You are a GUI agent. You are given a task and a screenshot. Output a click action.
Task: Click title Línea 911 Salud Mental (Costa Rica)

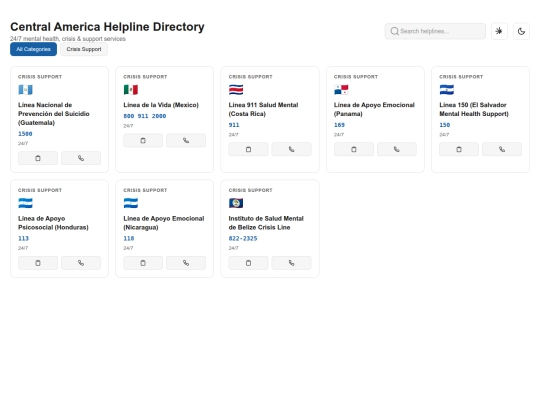pos(263,109)
